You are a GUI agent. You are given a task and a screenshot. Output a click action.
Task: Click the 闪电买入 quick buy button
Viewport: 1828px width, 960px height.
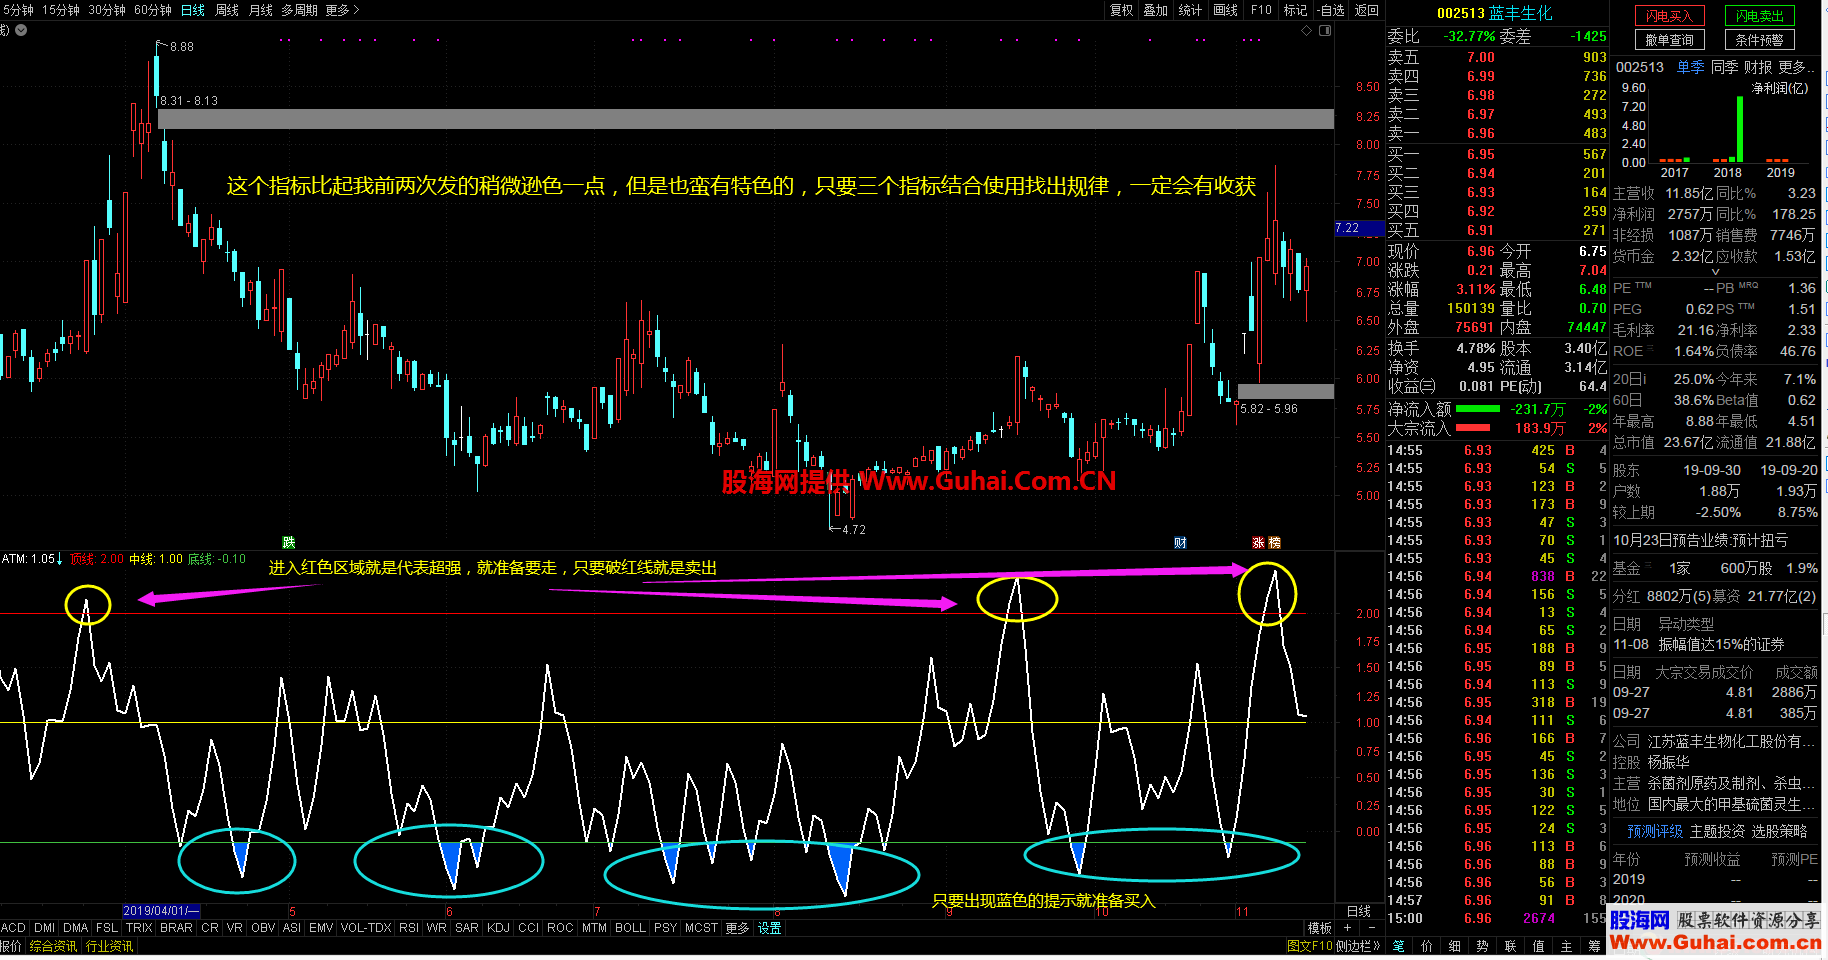(x=1669, y=16)
